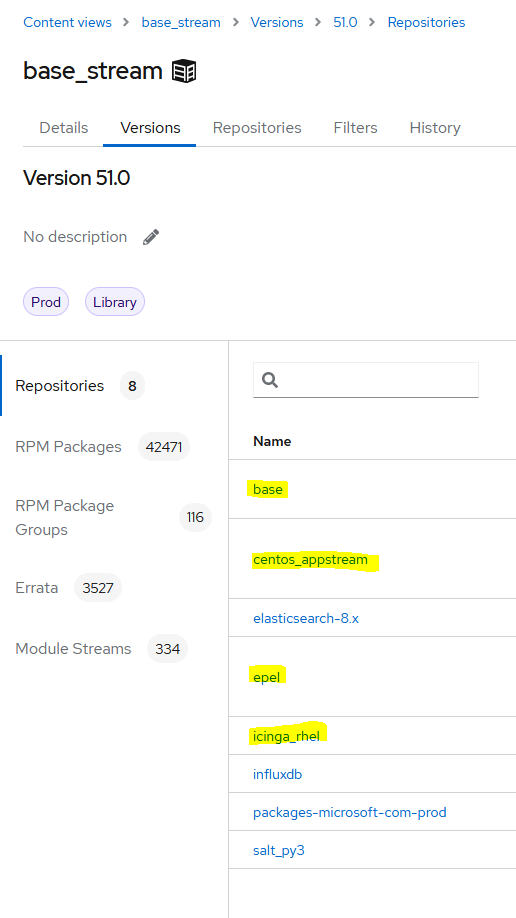The image size is (516, 918).
Task: Open the centos_appstream repository link
Action: (x=310, y=560)
